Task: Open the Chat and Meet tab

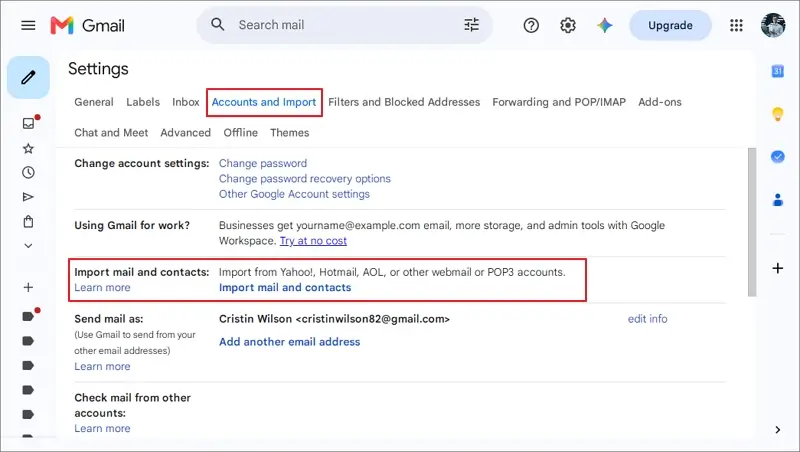Action: click(111, 133)
